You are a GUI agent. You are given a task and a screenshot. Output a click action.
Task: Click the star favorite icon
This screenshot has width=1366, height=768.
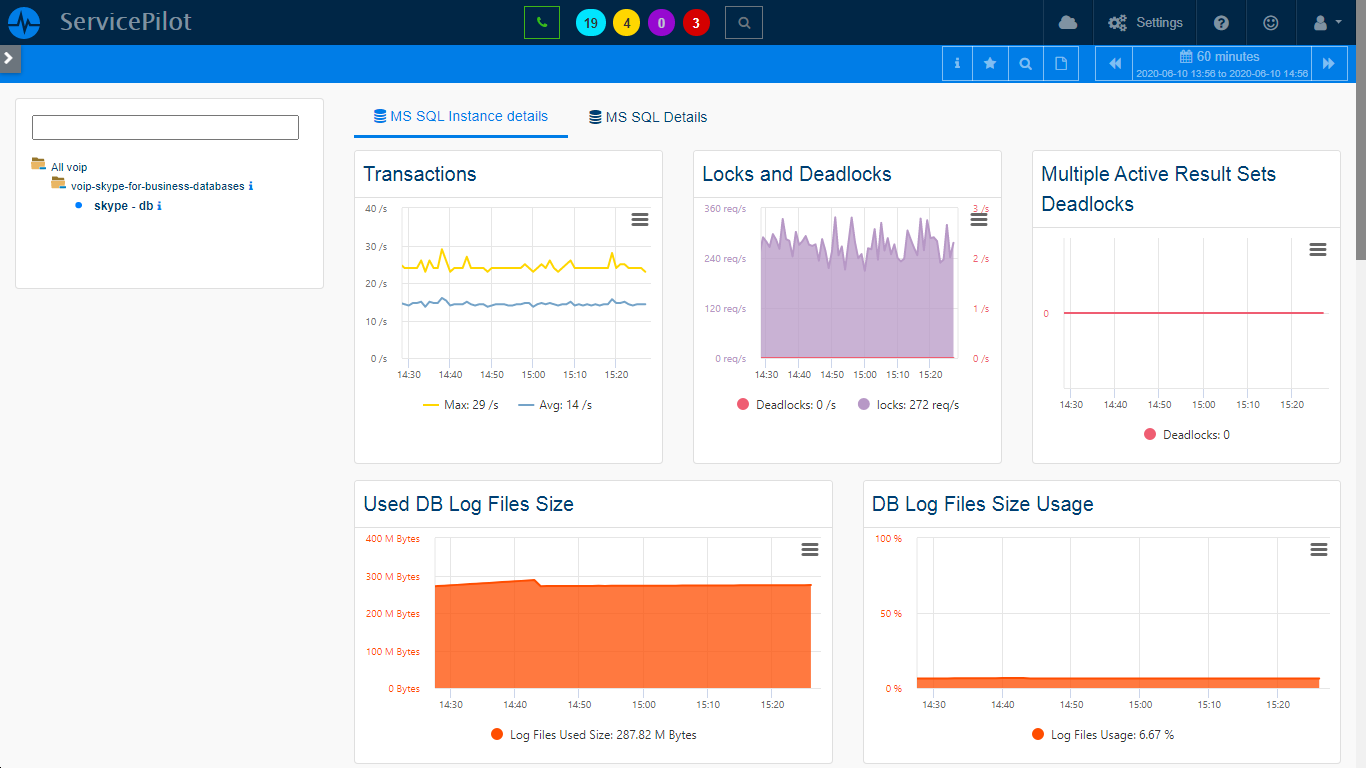[x=990, y=63]
